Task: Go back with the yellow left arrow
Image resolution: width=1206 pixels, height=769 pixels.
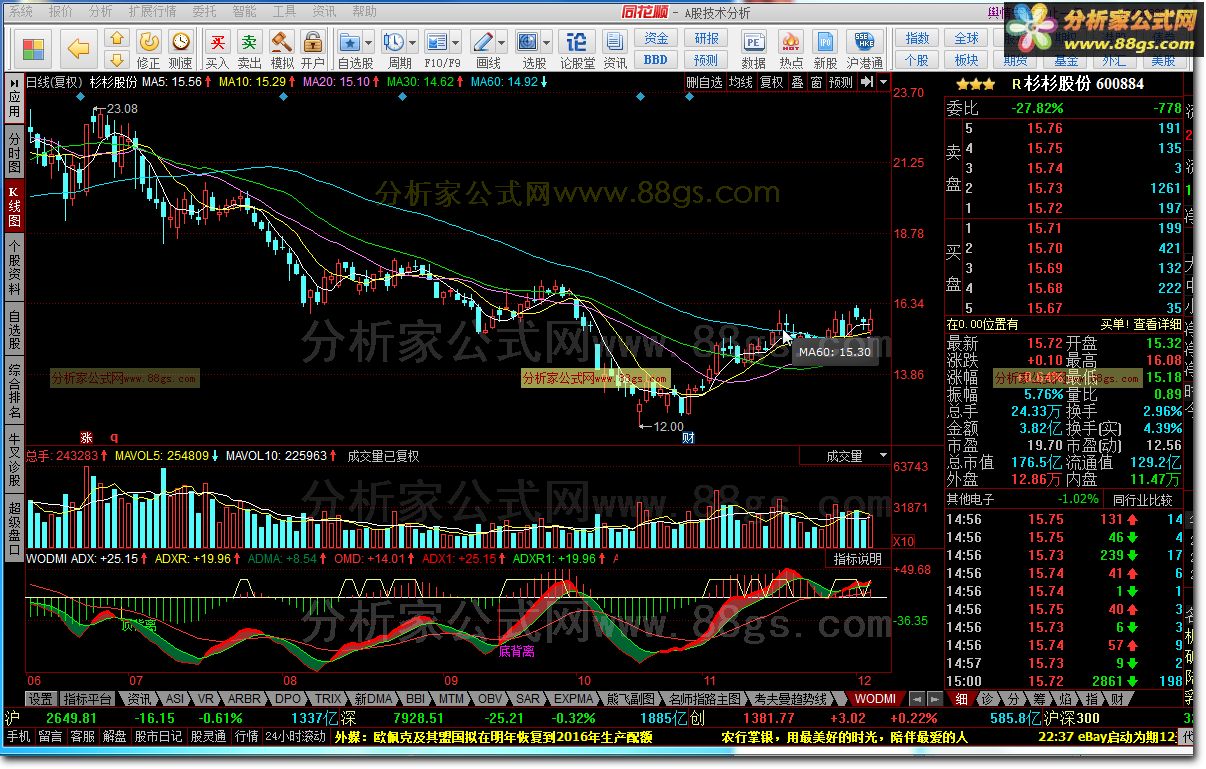Action: tap(79, 48)
